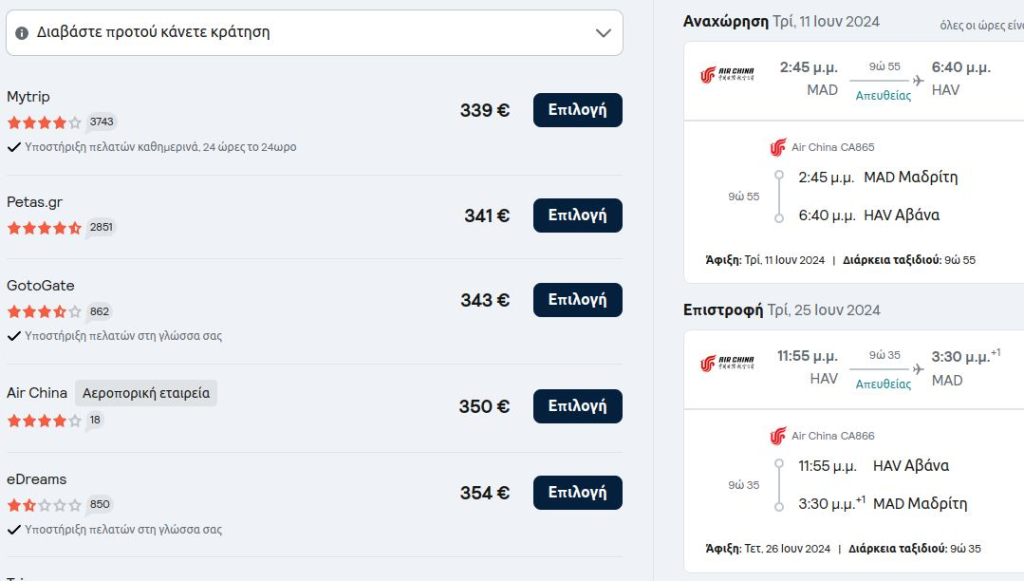
Task: Open Mytrip's 3743 reviews count
Action: point(101,122)
